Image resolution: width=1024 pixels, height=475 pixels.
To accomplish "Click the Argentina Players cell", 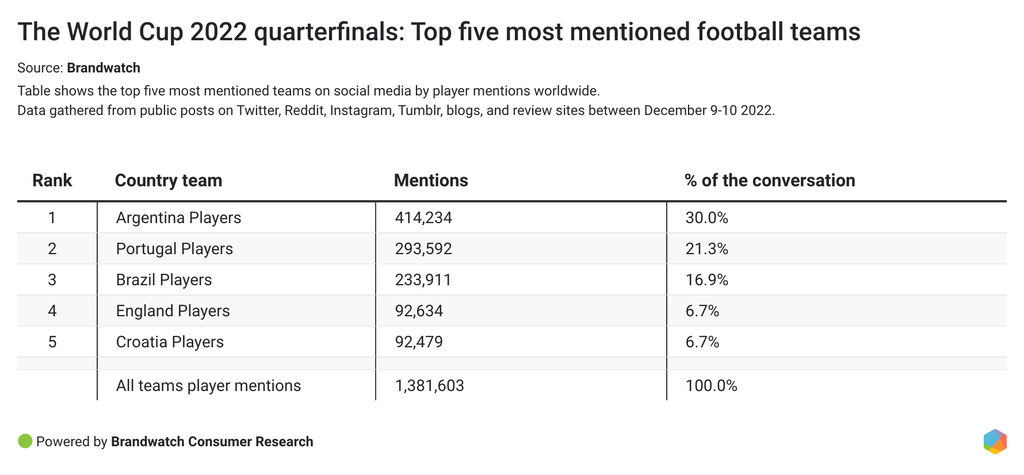I will click(178, 218).
